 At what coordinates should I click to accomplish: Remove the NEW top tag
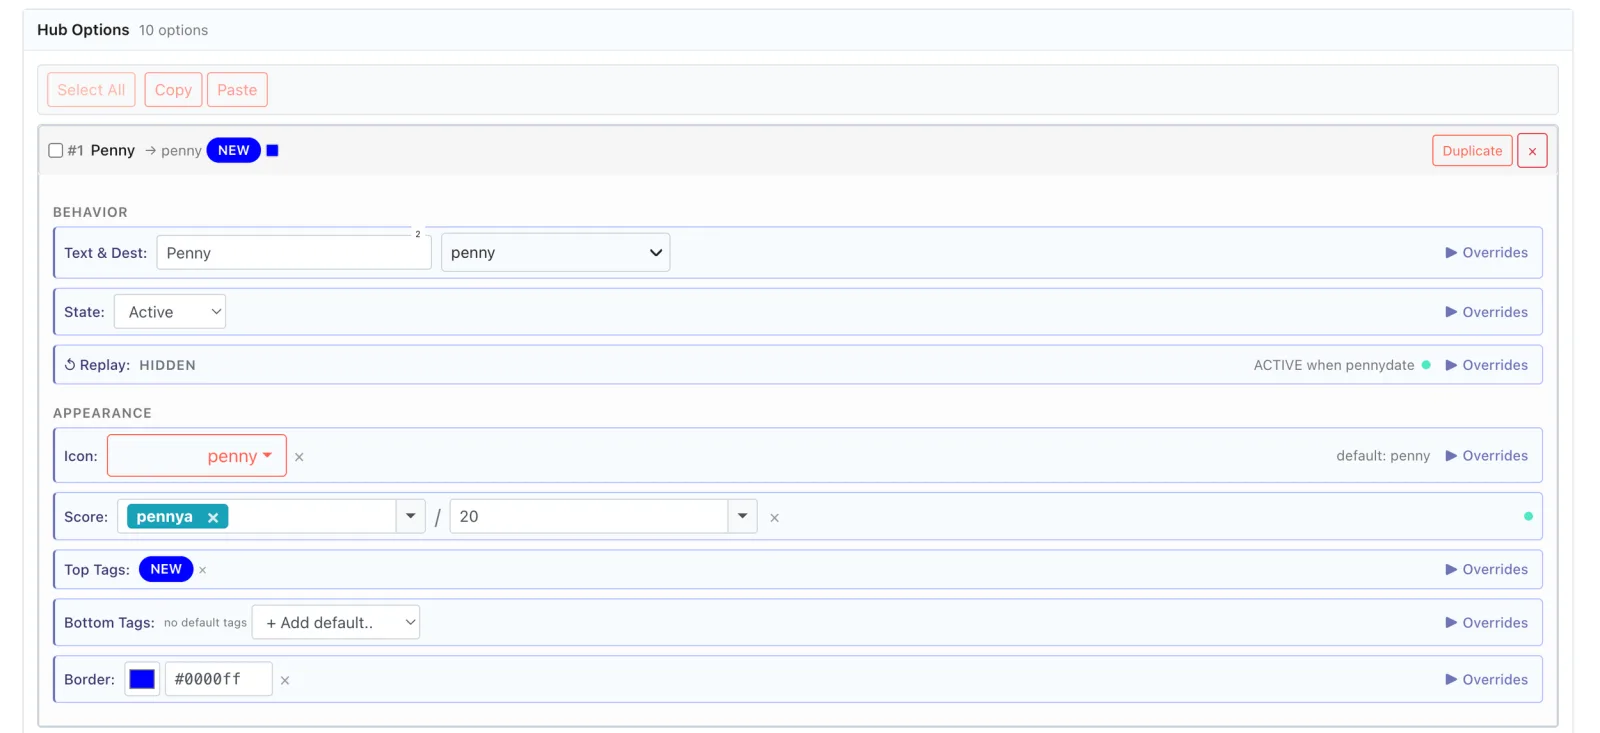tap(203, 570)
